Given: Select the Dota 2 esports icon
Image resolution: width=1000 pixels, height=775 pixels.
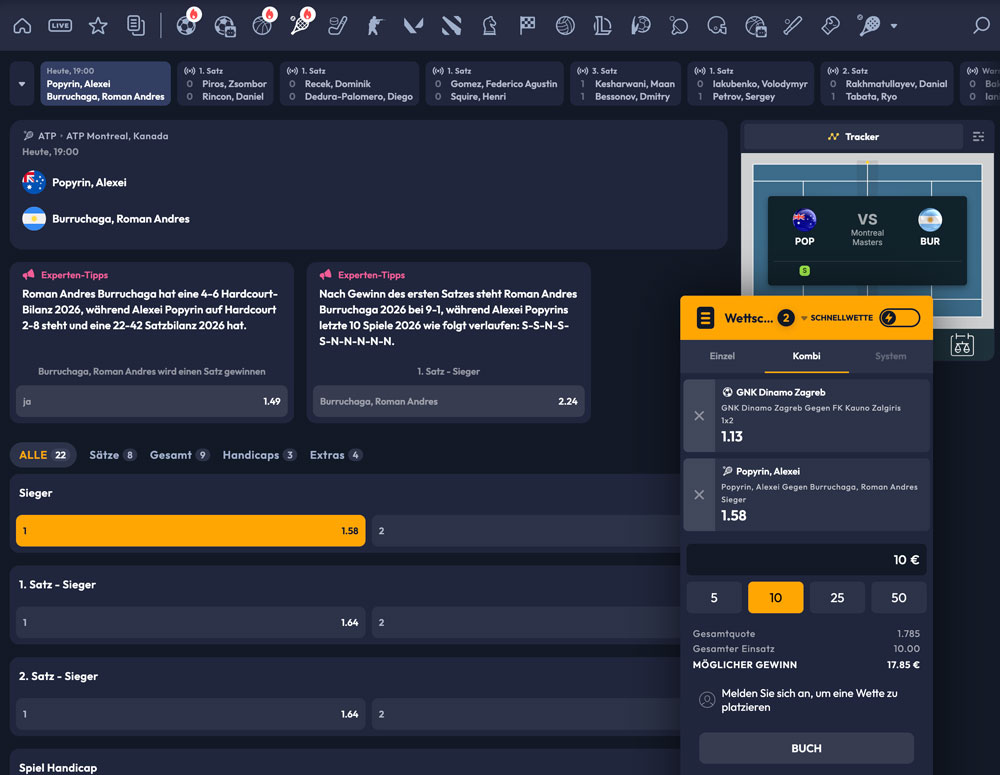Looking at the screenshot, I should click(452, 26).
